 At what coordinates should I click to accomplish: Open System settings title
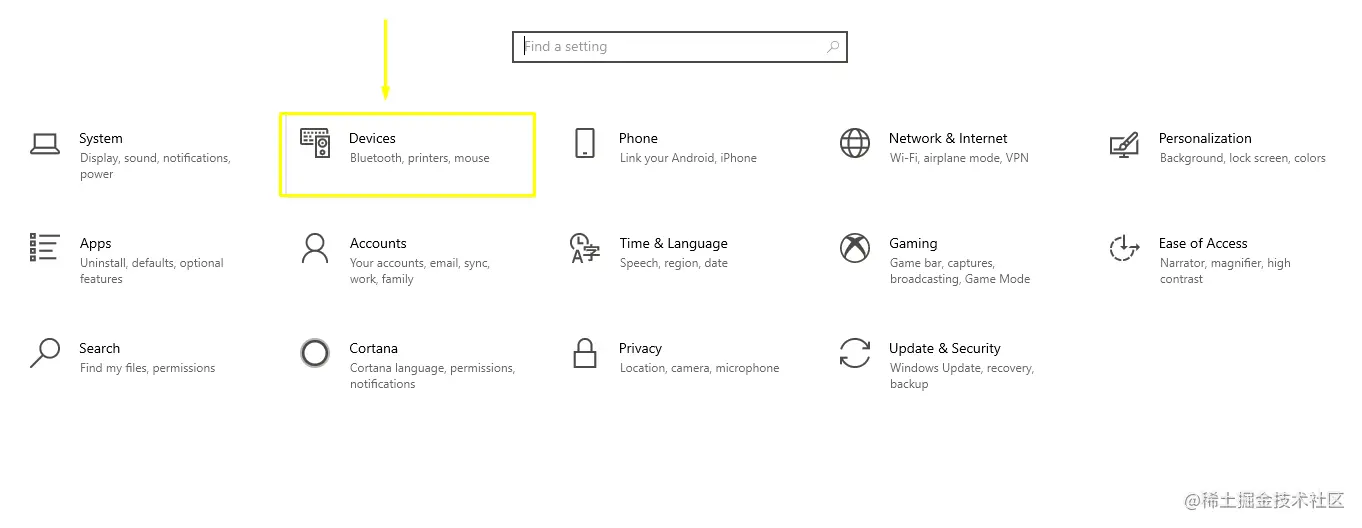click(101, 138)
